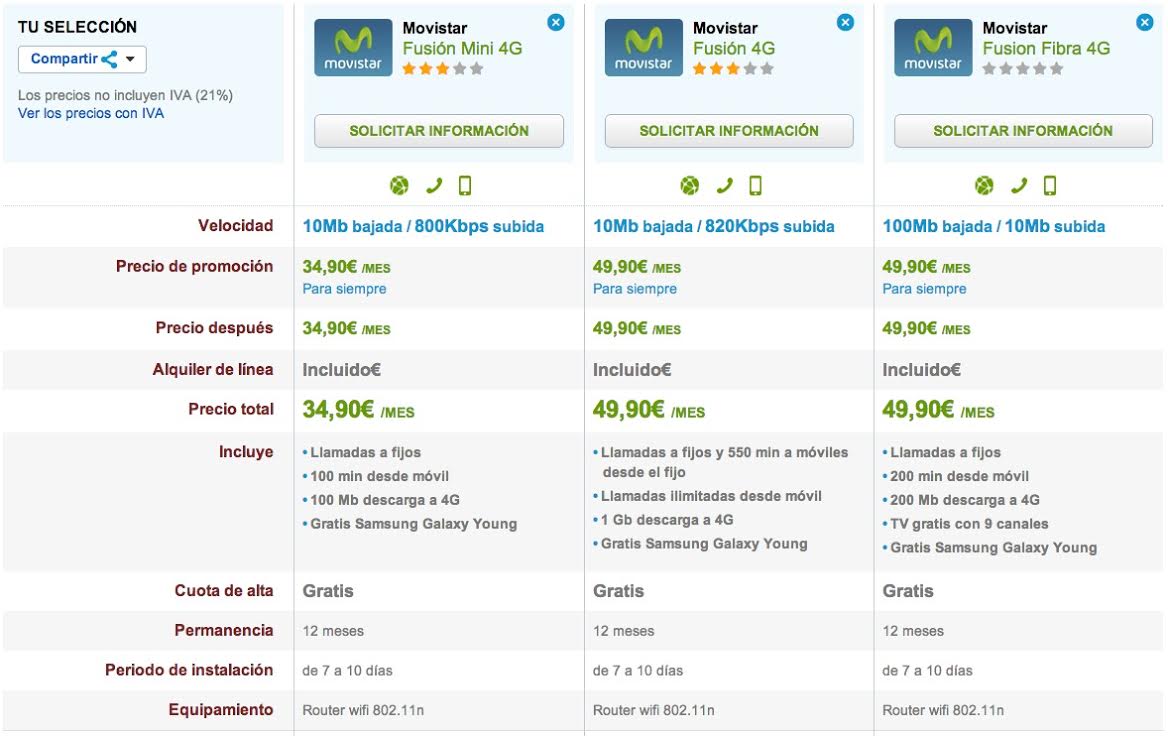Open the Fusion Fibra 4G plan title
Viewport: 1168px width, 736px height.
[1046, 48]
